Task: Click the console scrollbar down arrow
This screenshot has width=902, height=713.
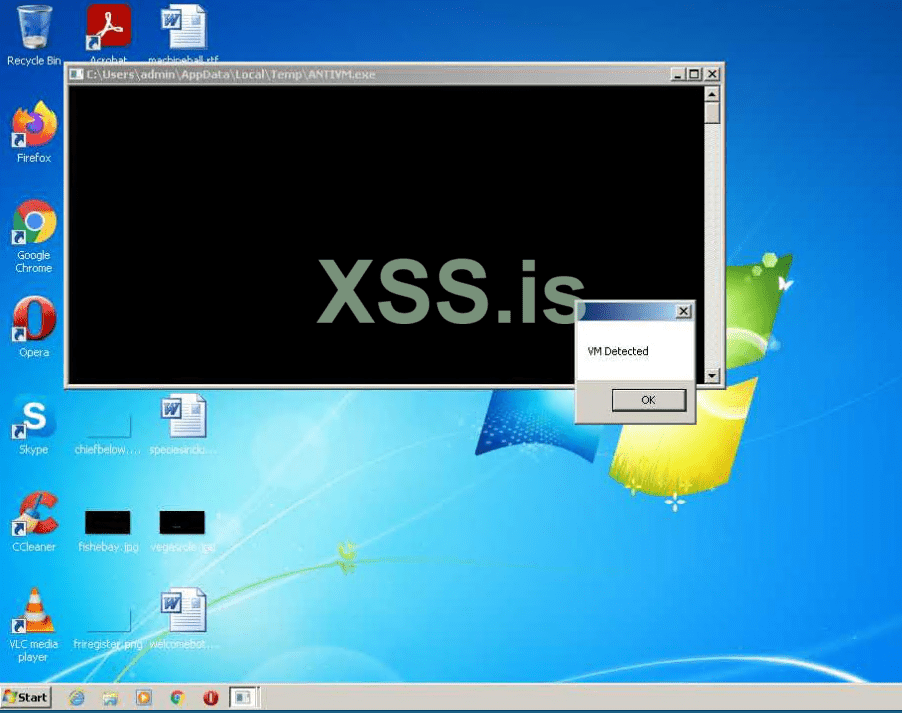Action: pos(712,376)
